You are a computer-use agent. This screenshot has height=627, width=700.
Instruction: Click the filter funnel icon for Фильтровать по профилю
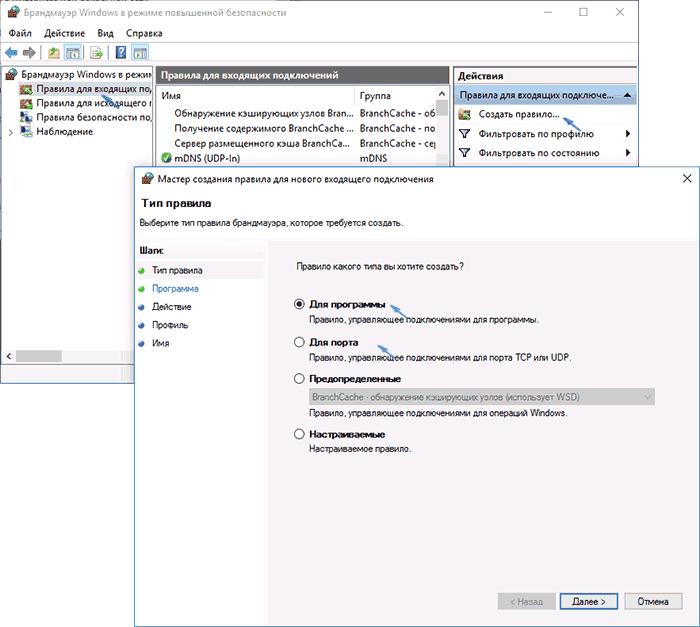tap(464, 134)
